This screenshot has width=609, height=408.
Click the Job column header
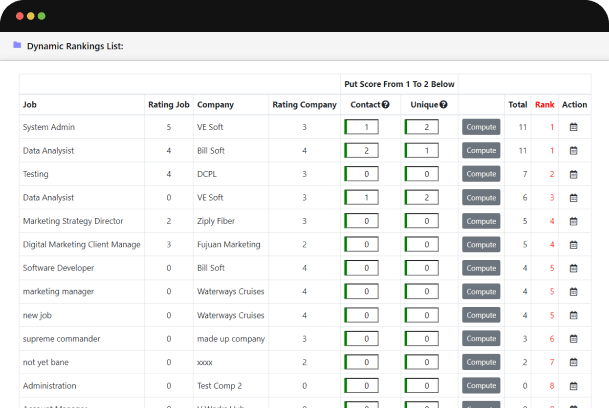(30, 104)
